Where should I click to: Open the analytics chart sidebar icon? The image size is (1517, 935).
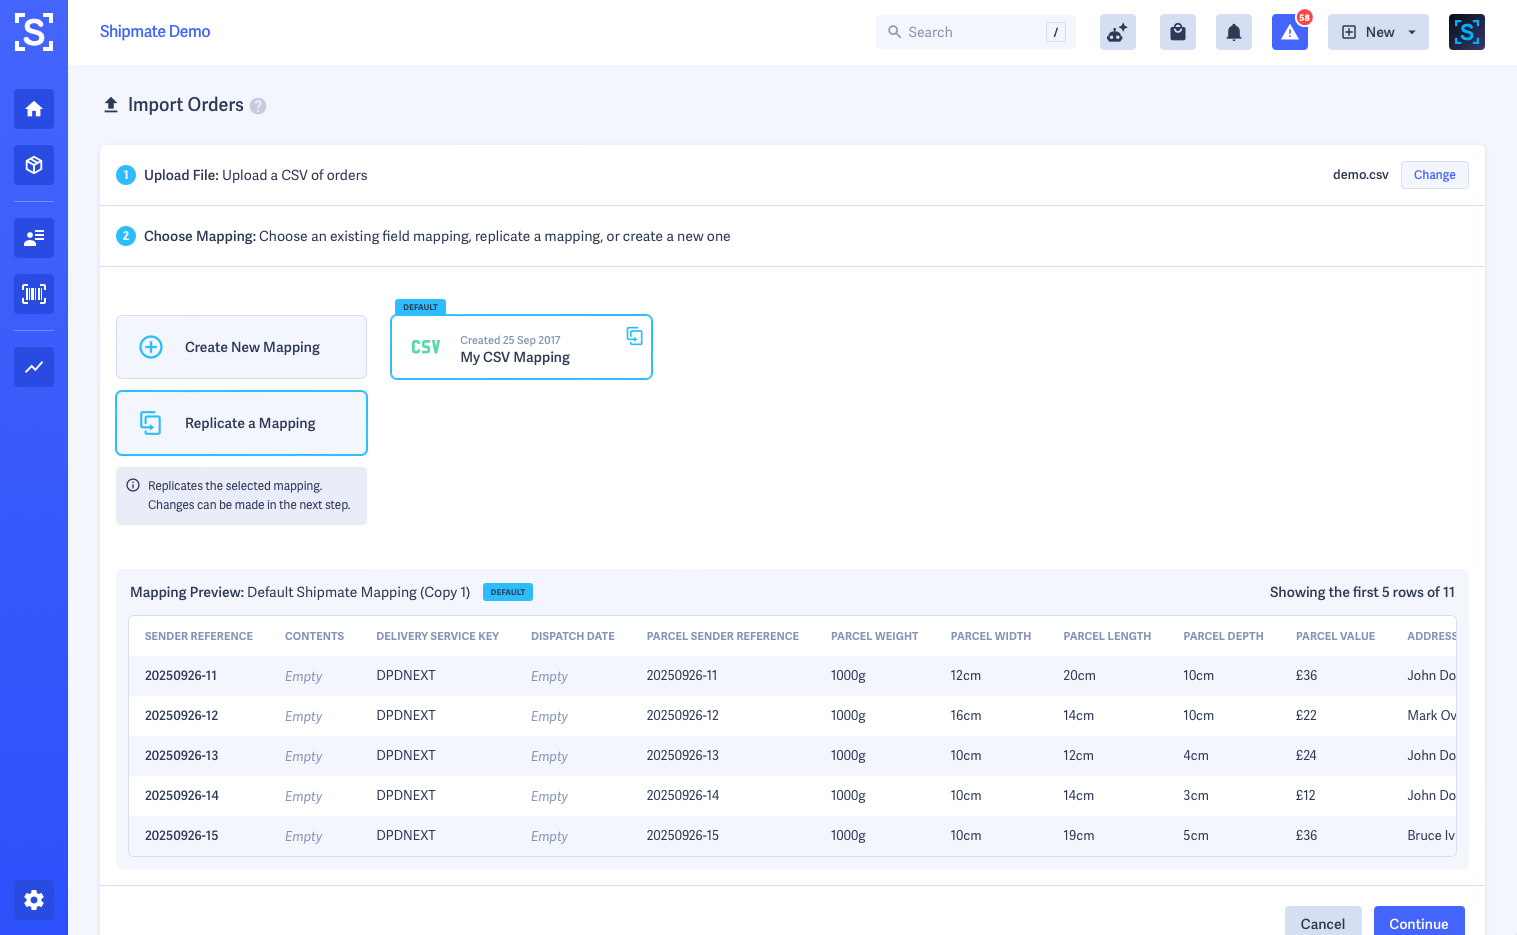click(x=34, y=367)
